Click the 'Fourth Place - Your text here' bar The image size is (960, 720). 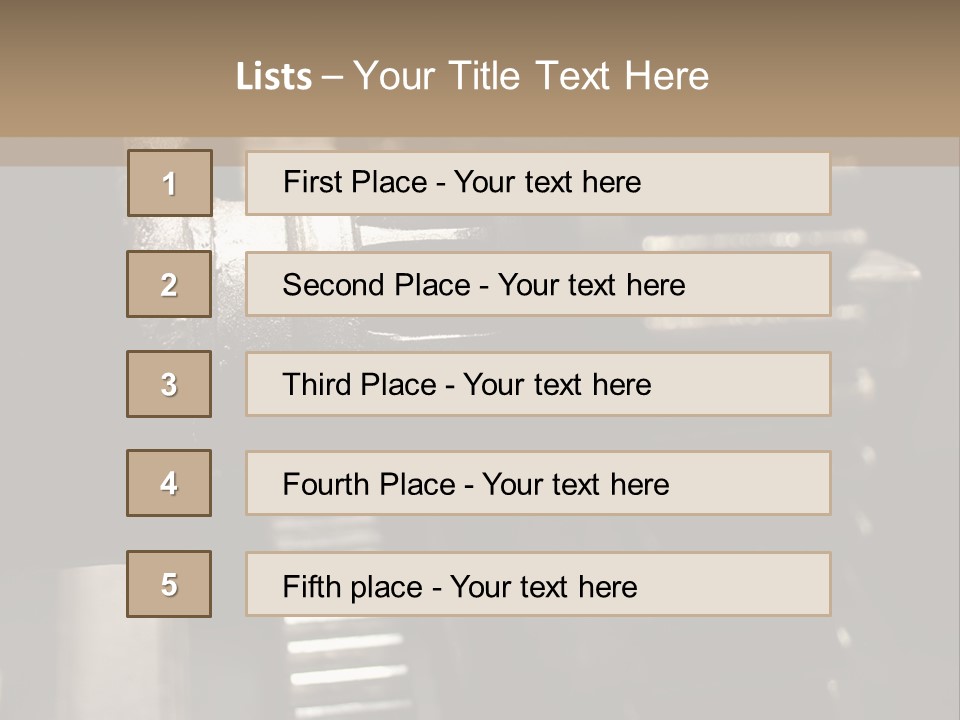[538, 483]
